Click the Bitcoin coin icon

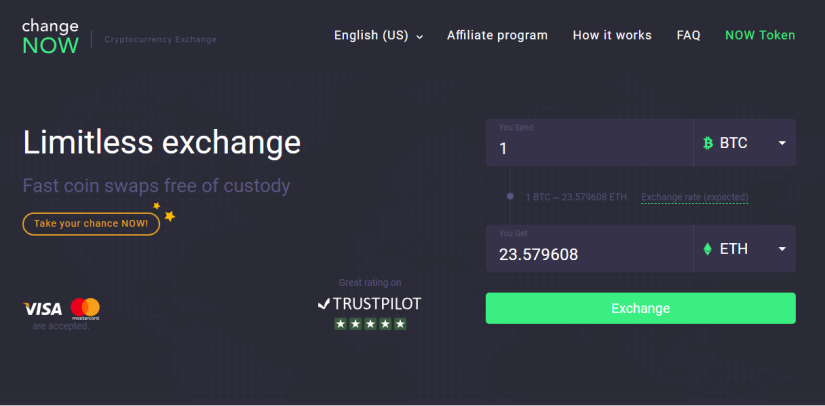(708, 143)
